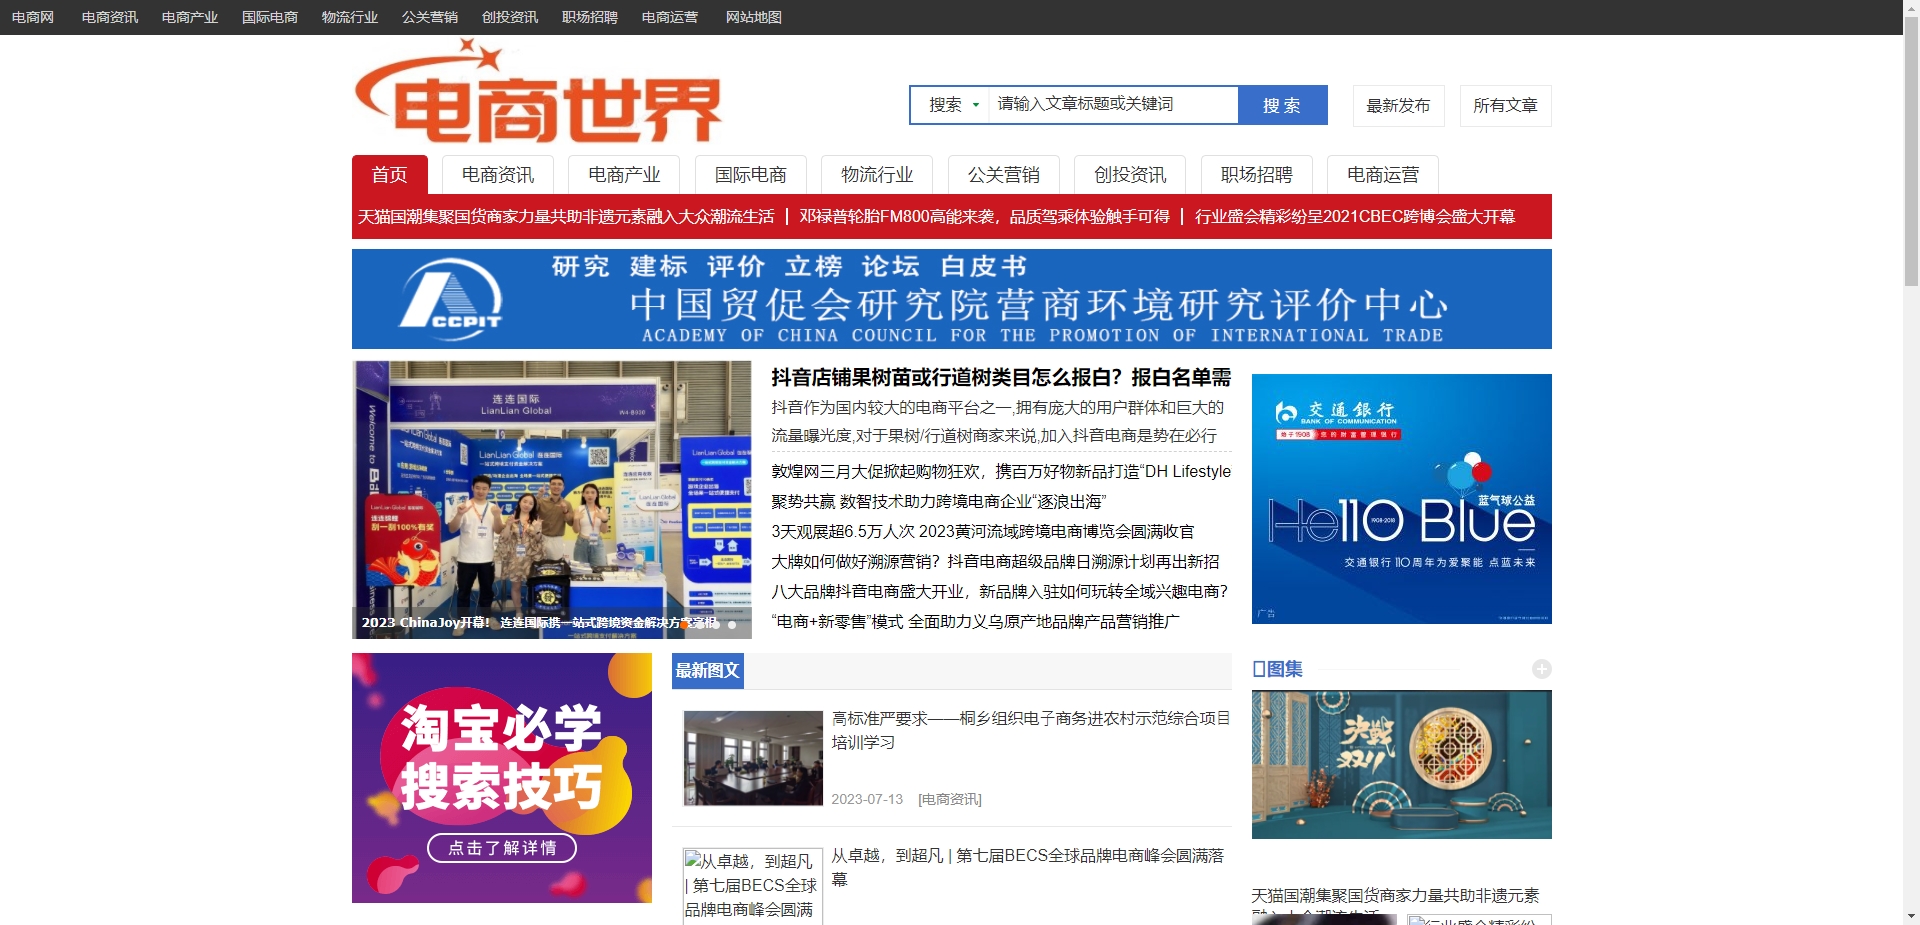Switch to the 职场招聘 main tab
Screen dimensions: 1920x925
click(1257, 175)
